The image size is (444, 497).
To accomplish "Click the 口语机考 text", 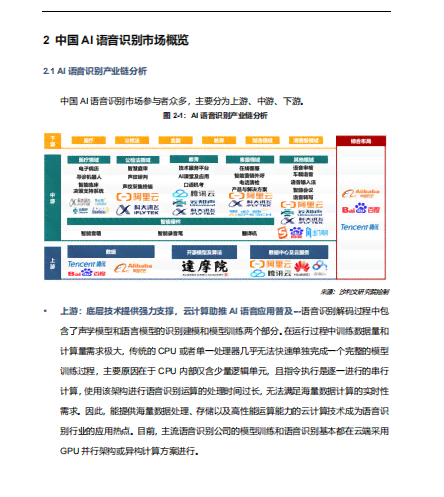I will coord(194,184).
